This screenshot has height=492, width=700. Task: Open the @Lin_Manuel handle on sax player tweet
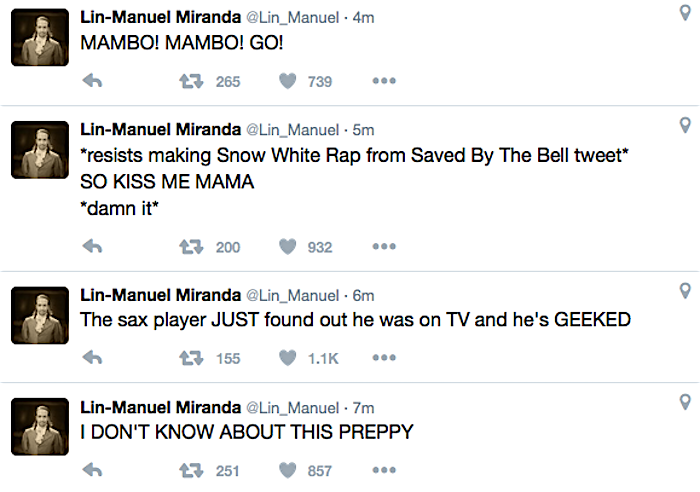pyautogui.click(x=293, y=295)
